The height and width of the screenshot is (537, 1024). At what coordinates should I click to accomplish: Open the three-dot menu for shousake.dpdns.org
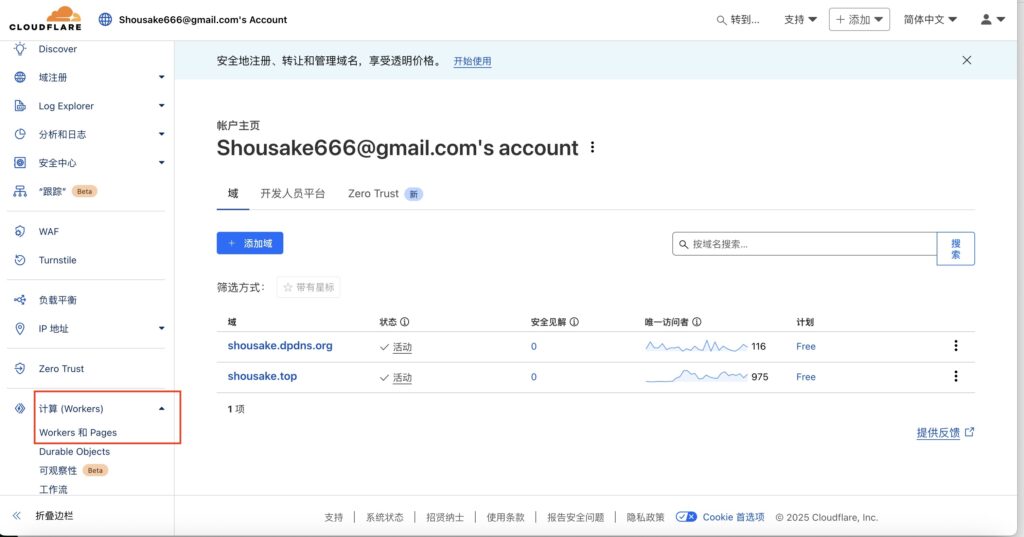(955, 346)
